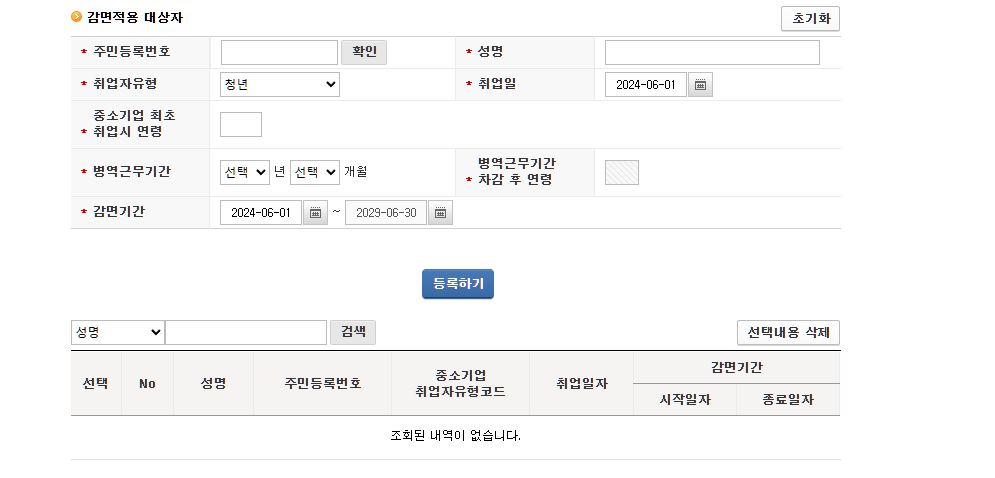This screenshot has height=478, width=995.
Task: Click into the 성명 name field
Action: (712, 52)
